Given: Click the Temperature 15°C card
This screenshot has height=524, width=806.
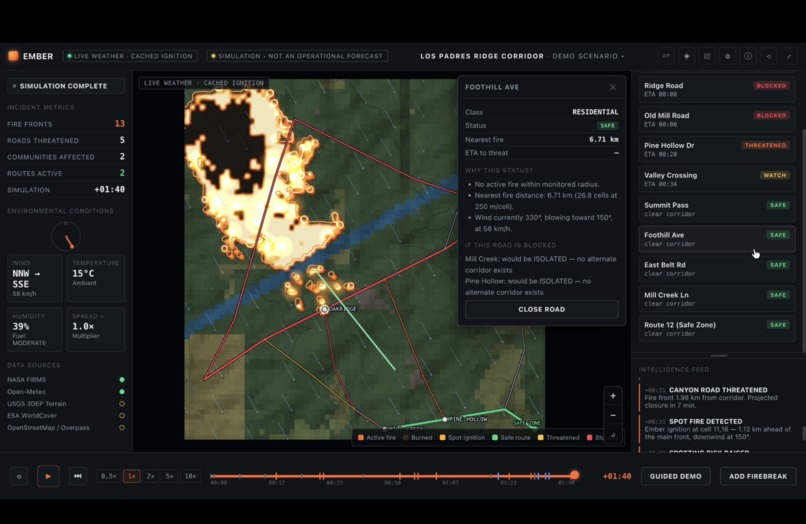Looking at the screenshot, I should point(96,278).
